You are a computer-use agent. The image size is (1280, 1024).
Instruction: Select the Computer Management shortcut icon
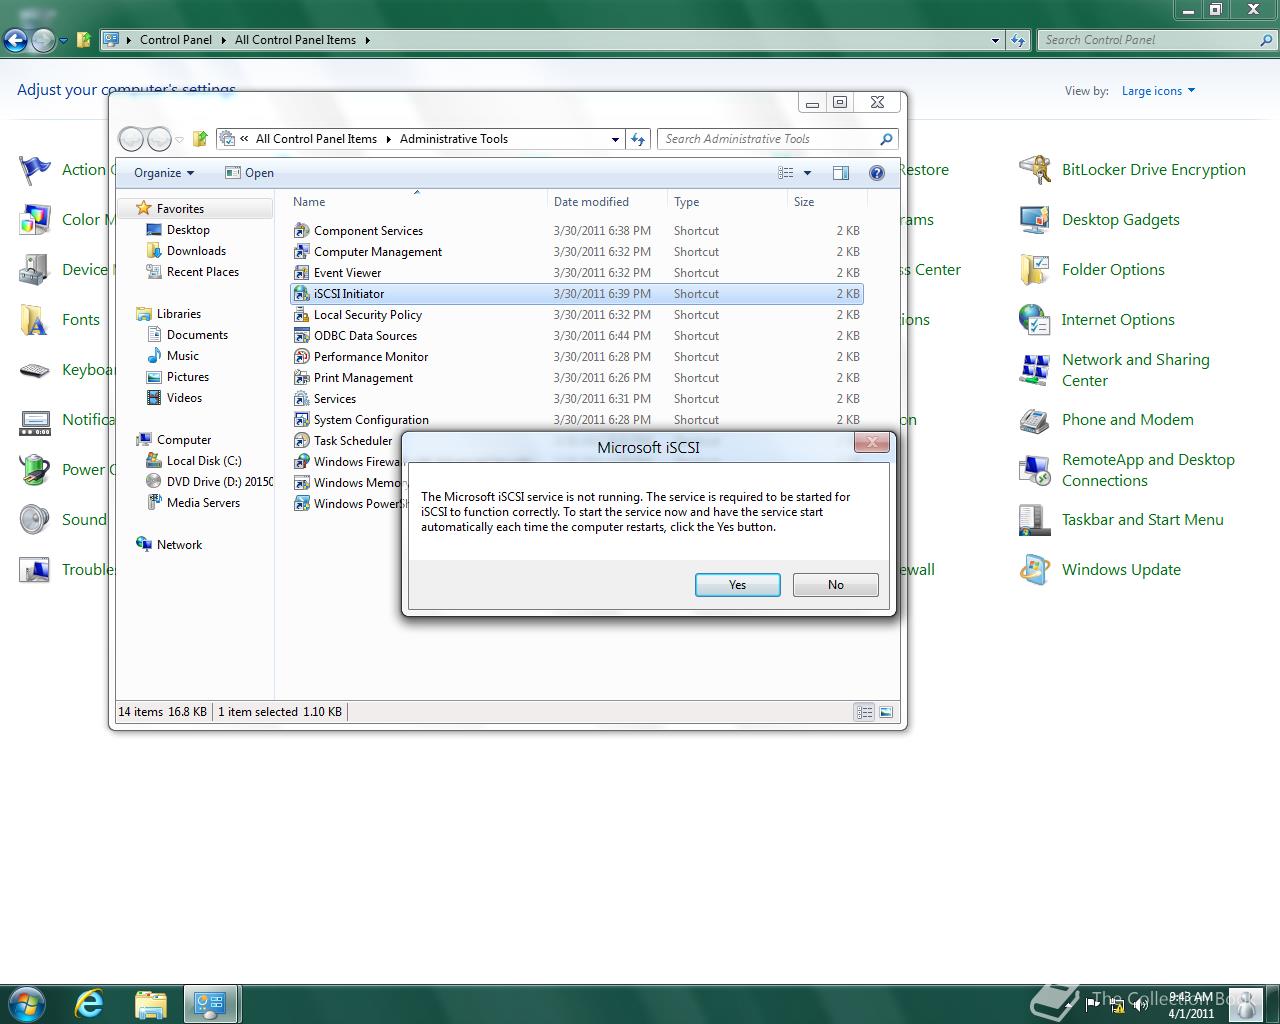(x=302, y=252)
